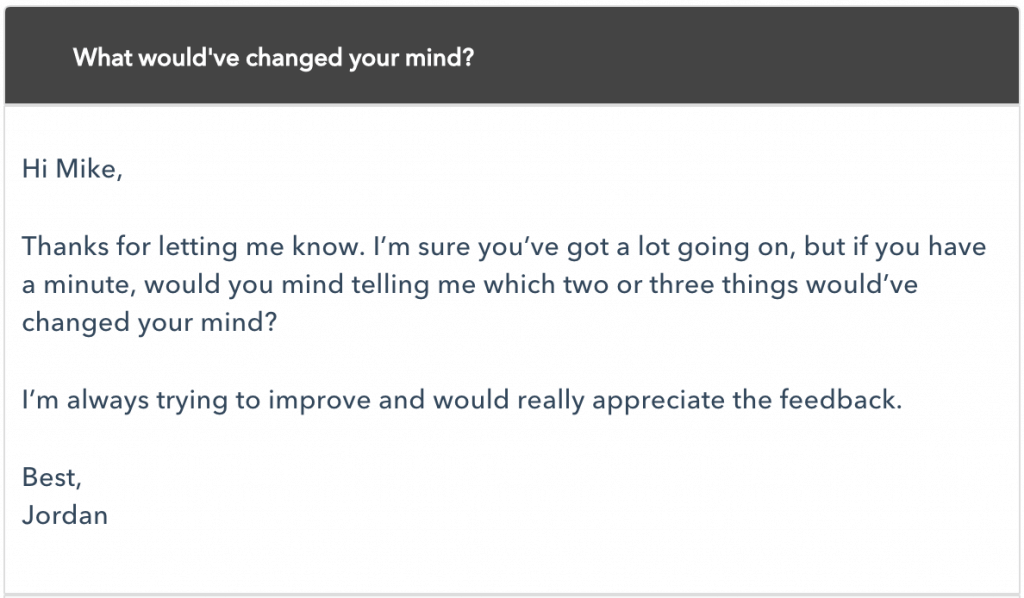The image size is (1024, 598).
Task: Click the "Best," sign-off line
Action: coord(52,477)
